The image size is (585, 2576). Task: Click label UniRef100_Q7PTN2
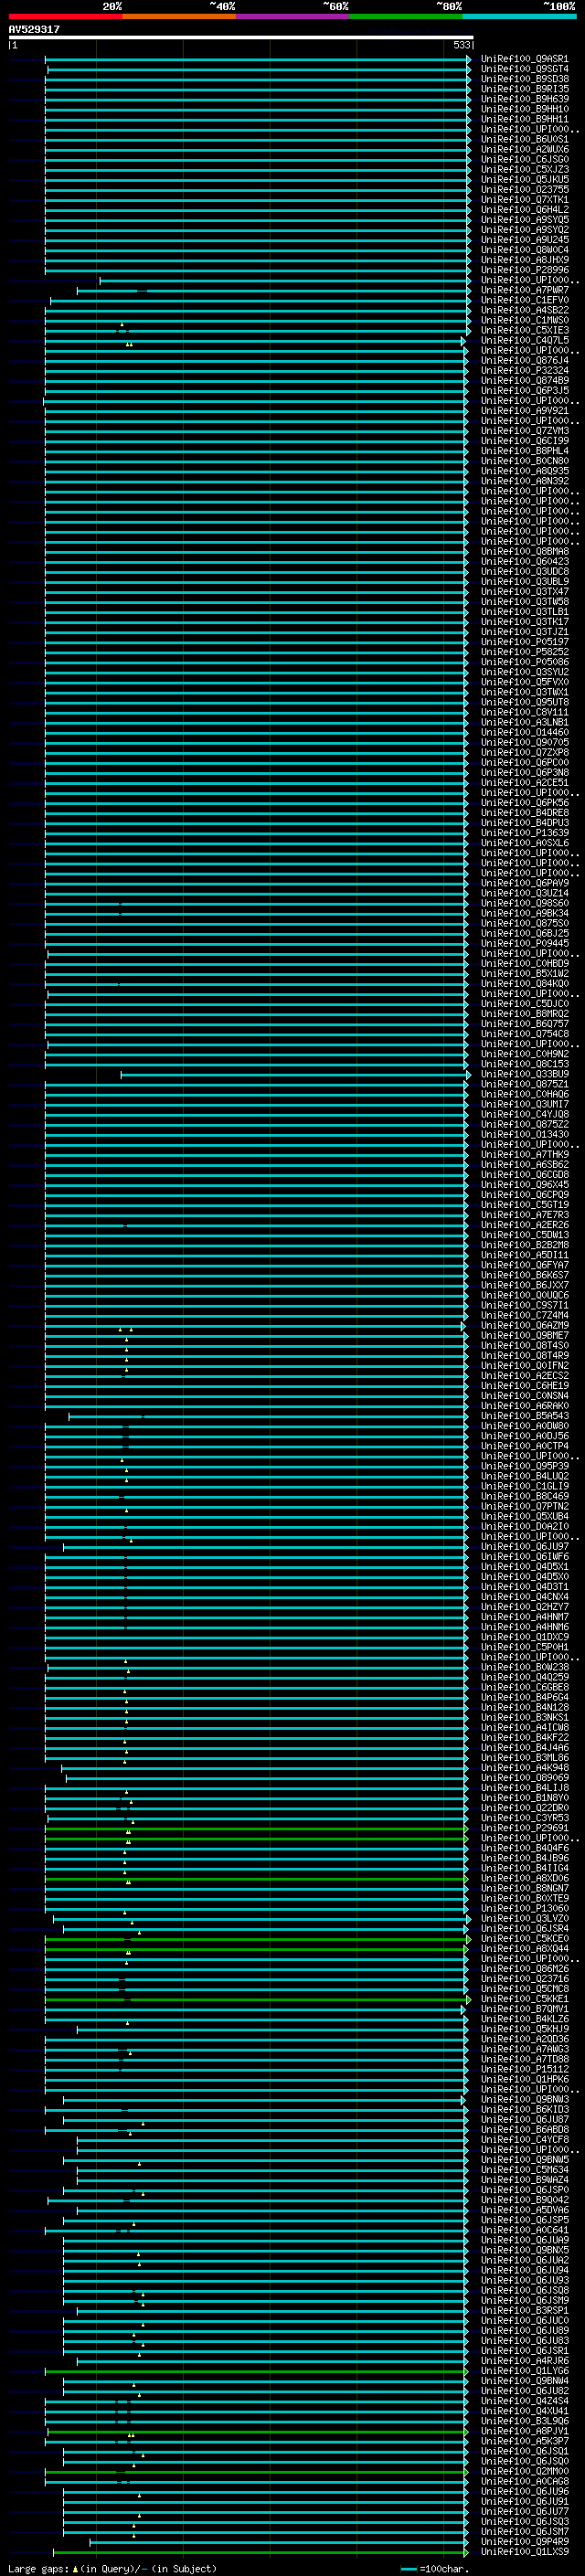pos(524,1506)
